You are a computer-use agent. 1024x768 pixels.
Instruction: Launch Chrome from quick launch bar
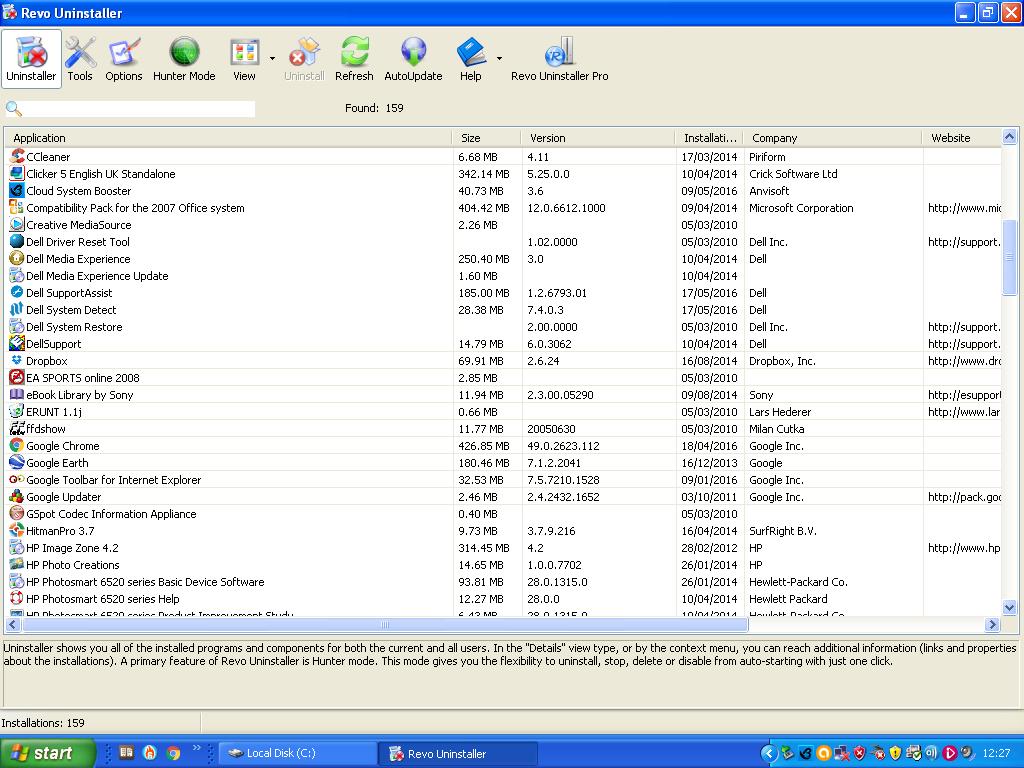(173, 753)
